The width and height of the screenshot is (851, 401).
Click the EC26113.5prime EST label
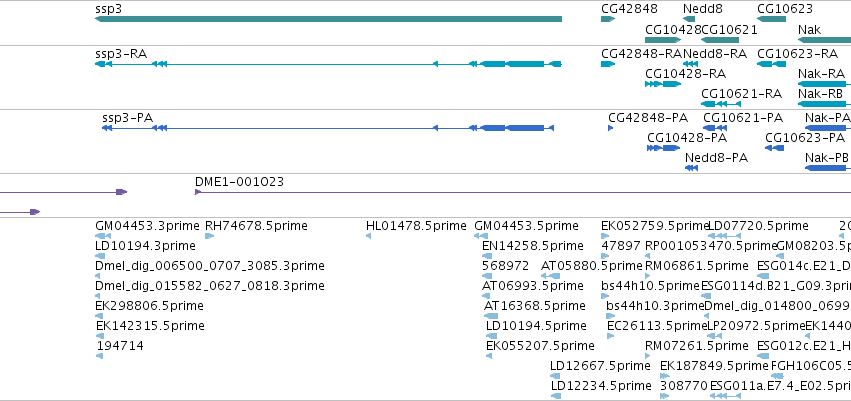click(657, 326)
